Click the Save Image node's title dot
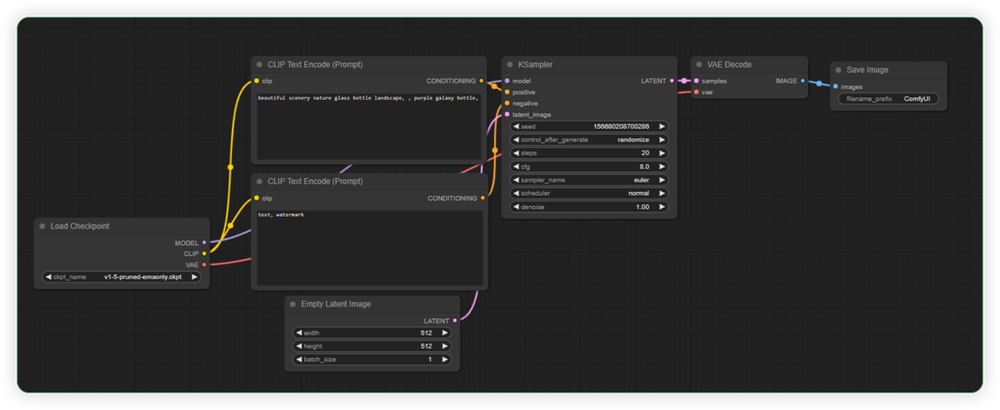The height and width of the screenshot is (410, 1000). tap(839, 70)
